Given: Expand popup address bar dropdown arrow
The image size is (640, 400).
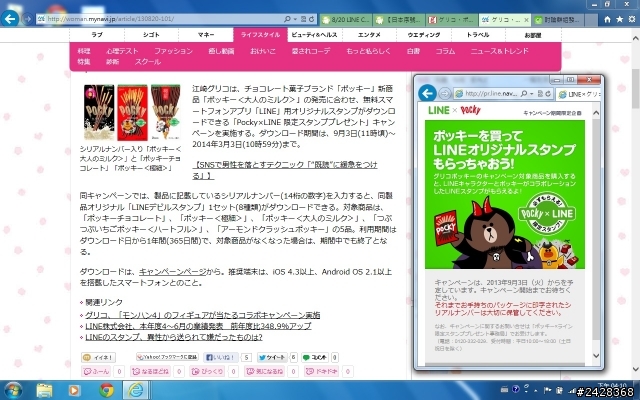Looking at the screenshot, I should [x=532, y=94].
